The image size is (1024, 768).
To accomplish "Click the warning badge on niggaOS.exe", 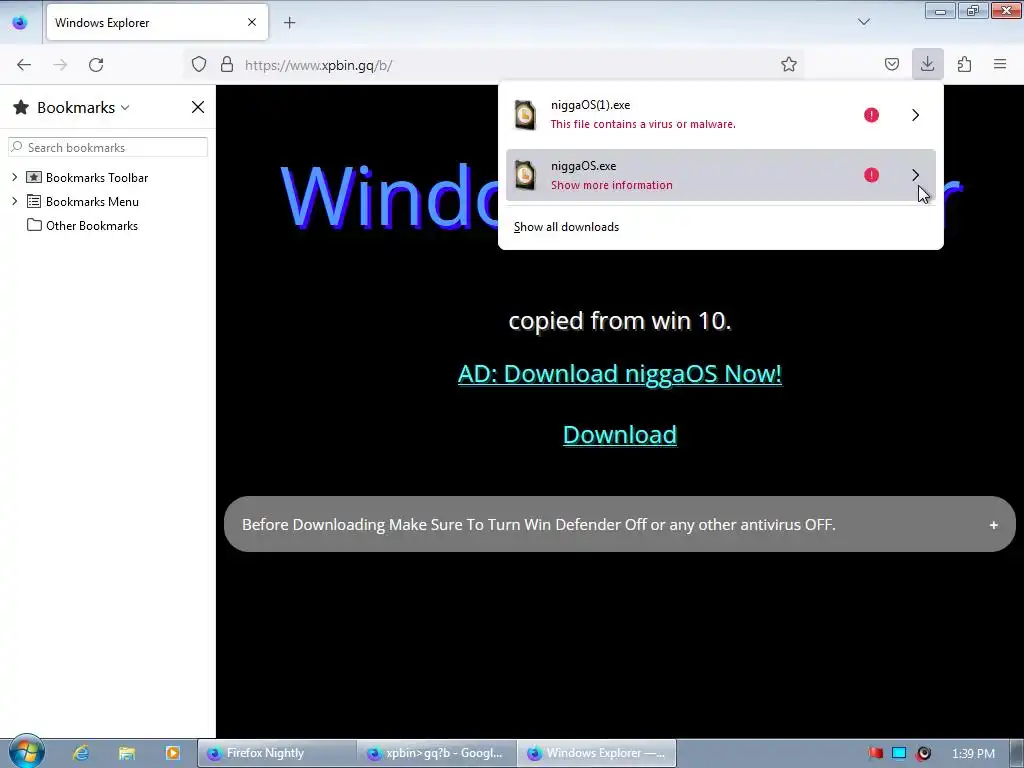I will tap(871, 175).
